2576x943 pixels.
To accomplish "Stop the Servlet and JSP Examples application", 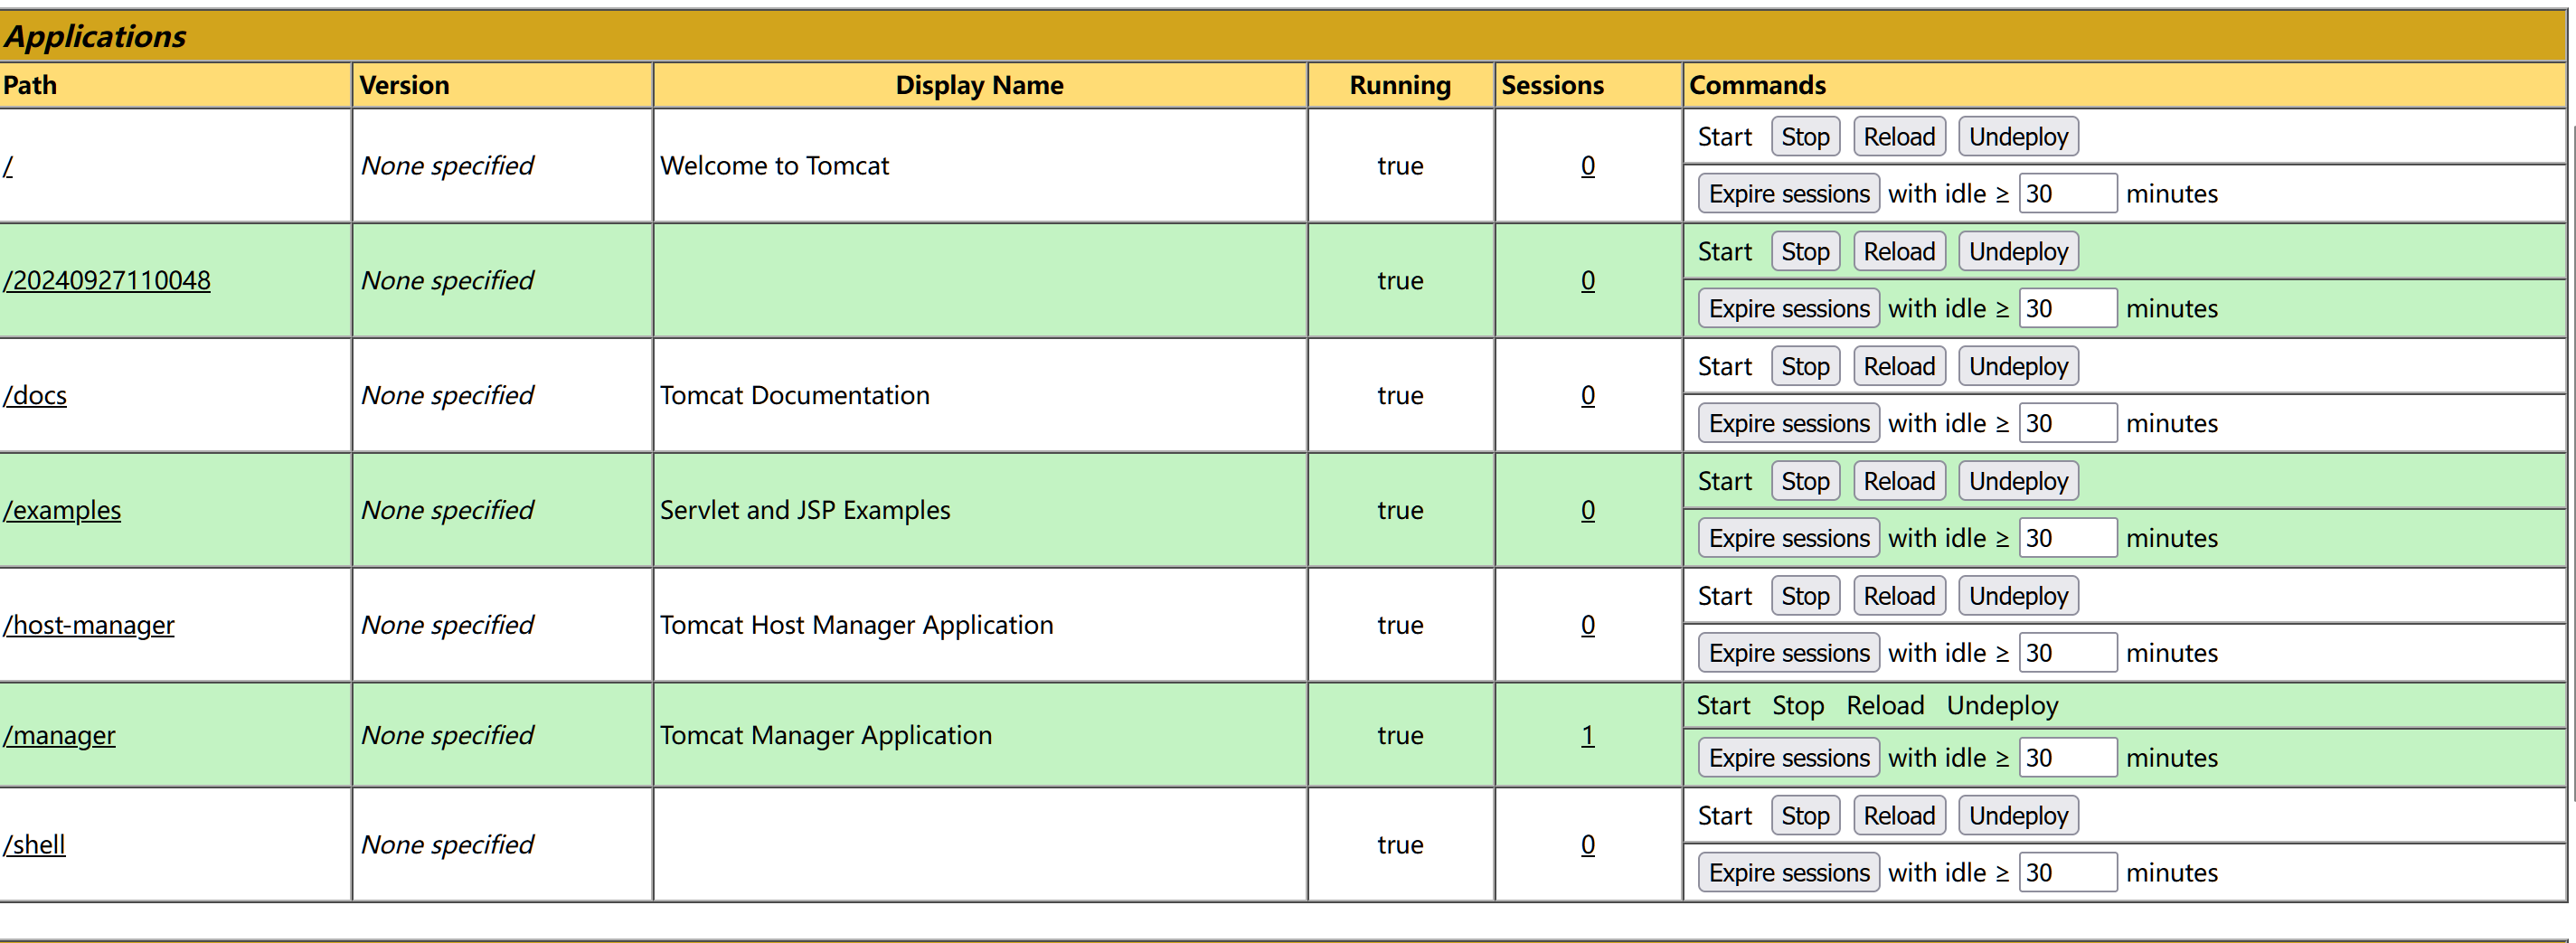I will 1805,482.
